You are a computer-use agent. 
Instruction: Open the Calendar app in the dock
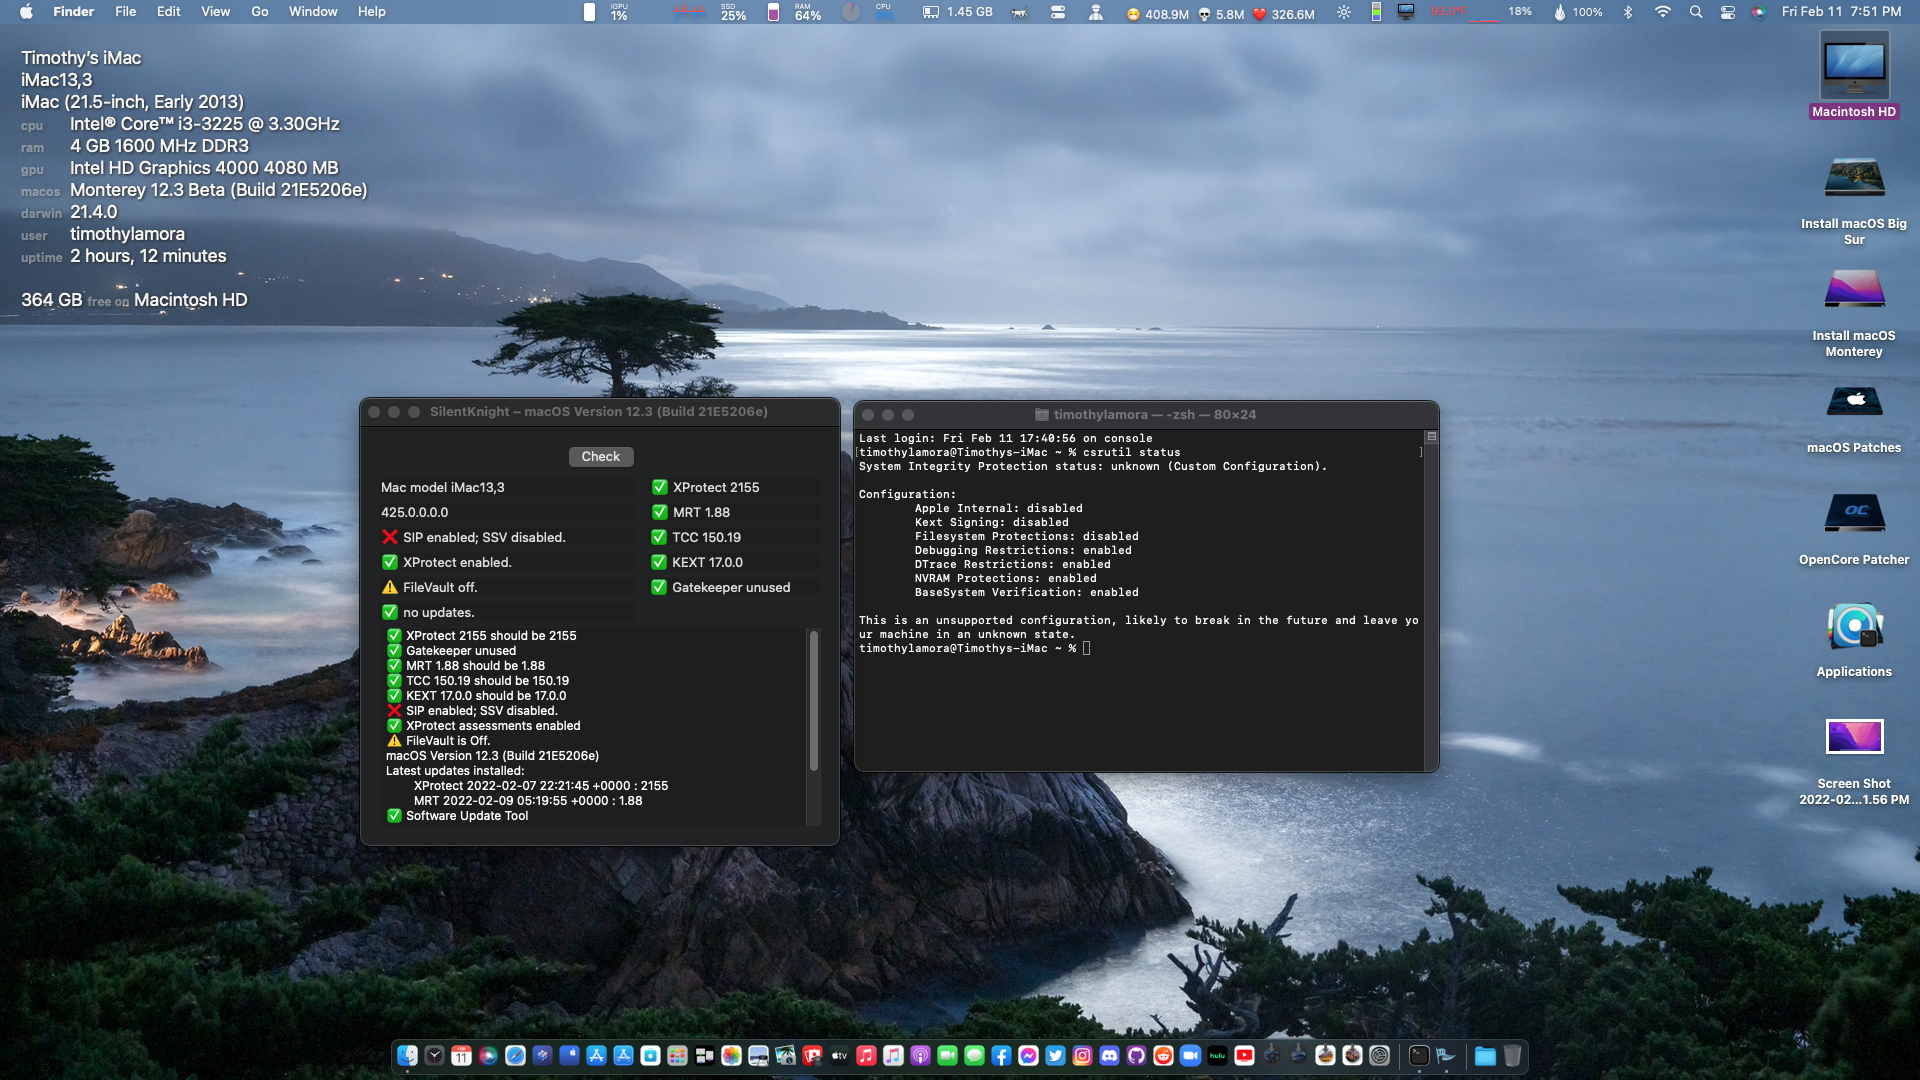click(x=461, y=1055)
